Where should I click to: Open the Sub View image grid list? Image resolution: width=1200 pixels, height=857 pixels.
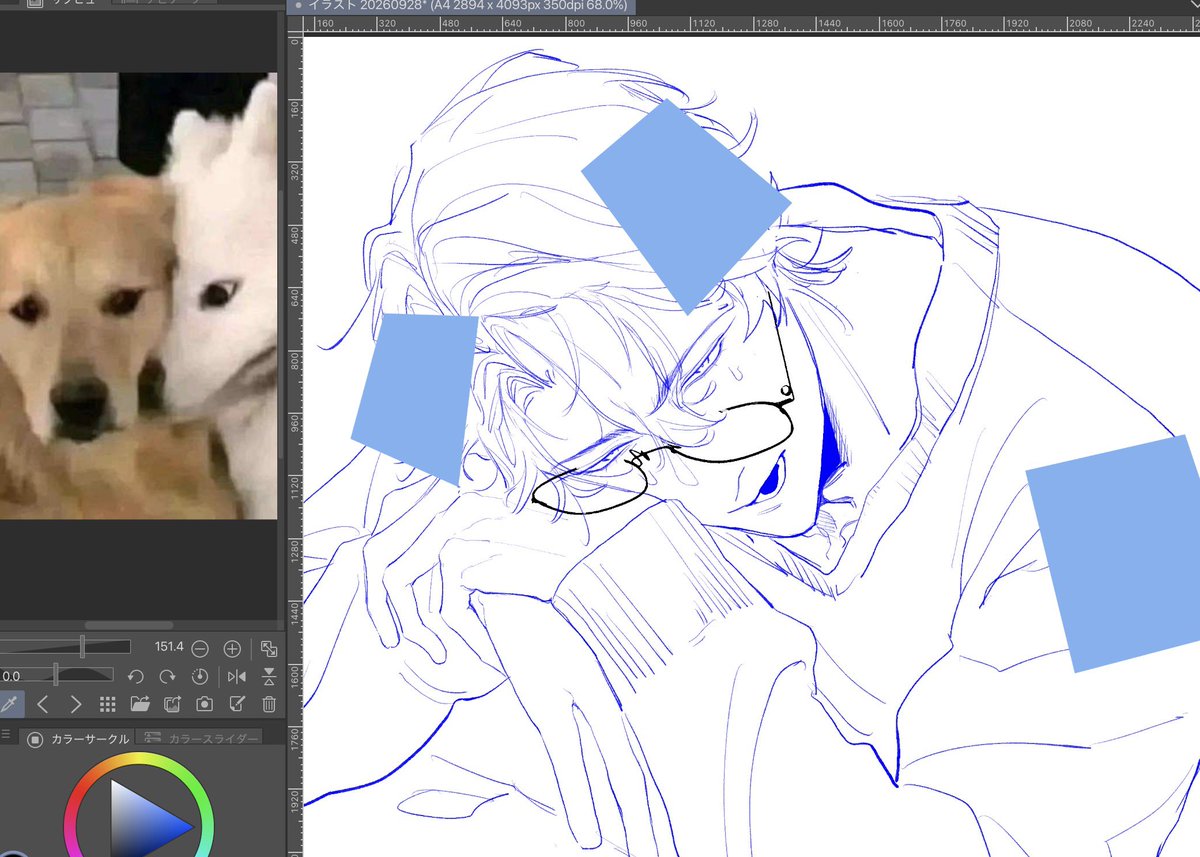107,704
